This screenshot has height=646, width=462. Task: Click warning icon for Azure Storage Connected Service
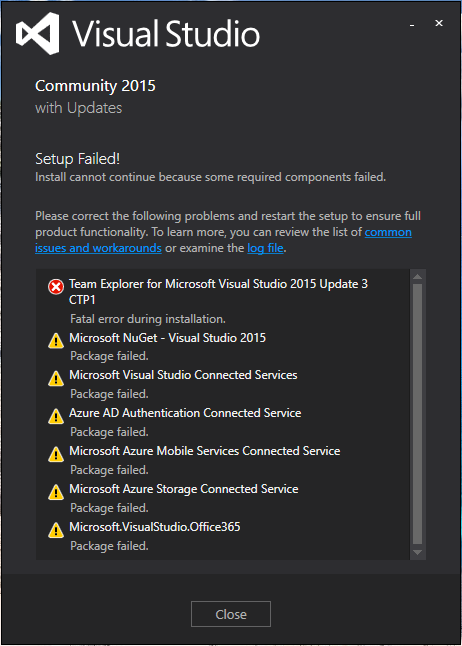(56, 492)
